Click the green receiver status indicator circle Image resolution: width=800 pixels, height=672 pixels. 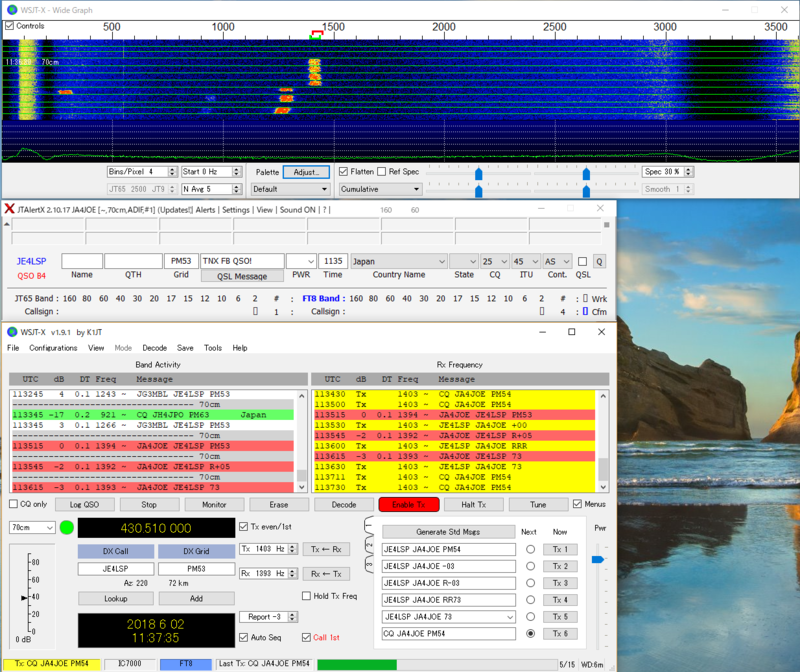point(67,527)
